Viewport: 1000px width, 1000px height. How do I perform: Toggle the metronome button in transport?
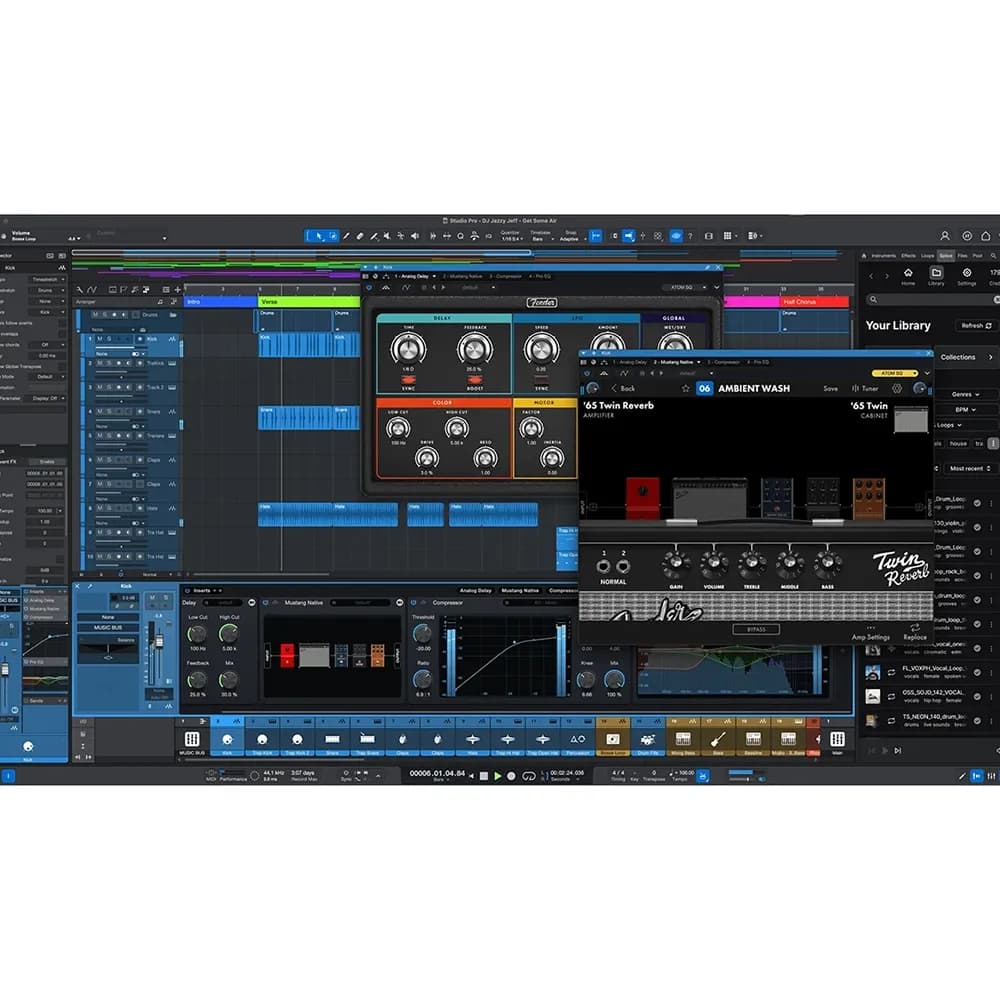pyautogui.click(x=702, y=776)
